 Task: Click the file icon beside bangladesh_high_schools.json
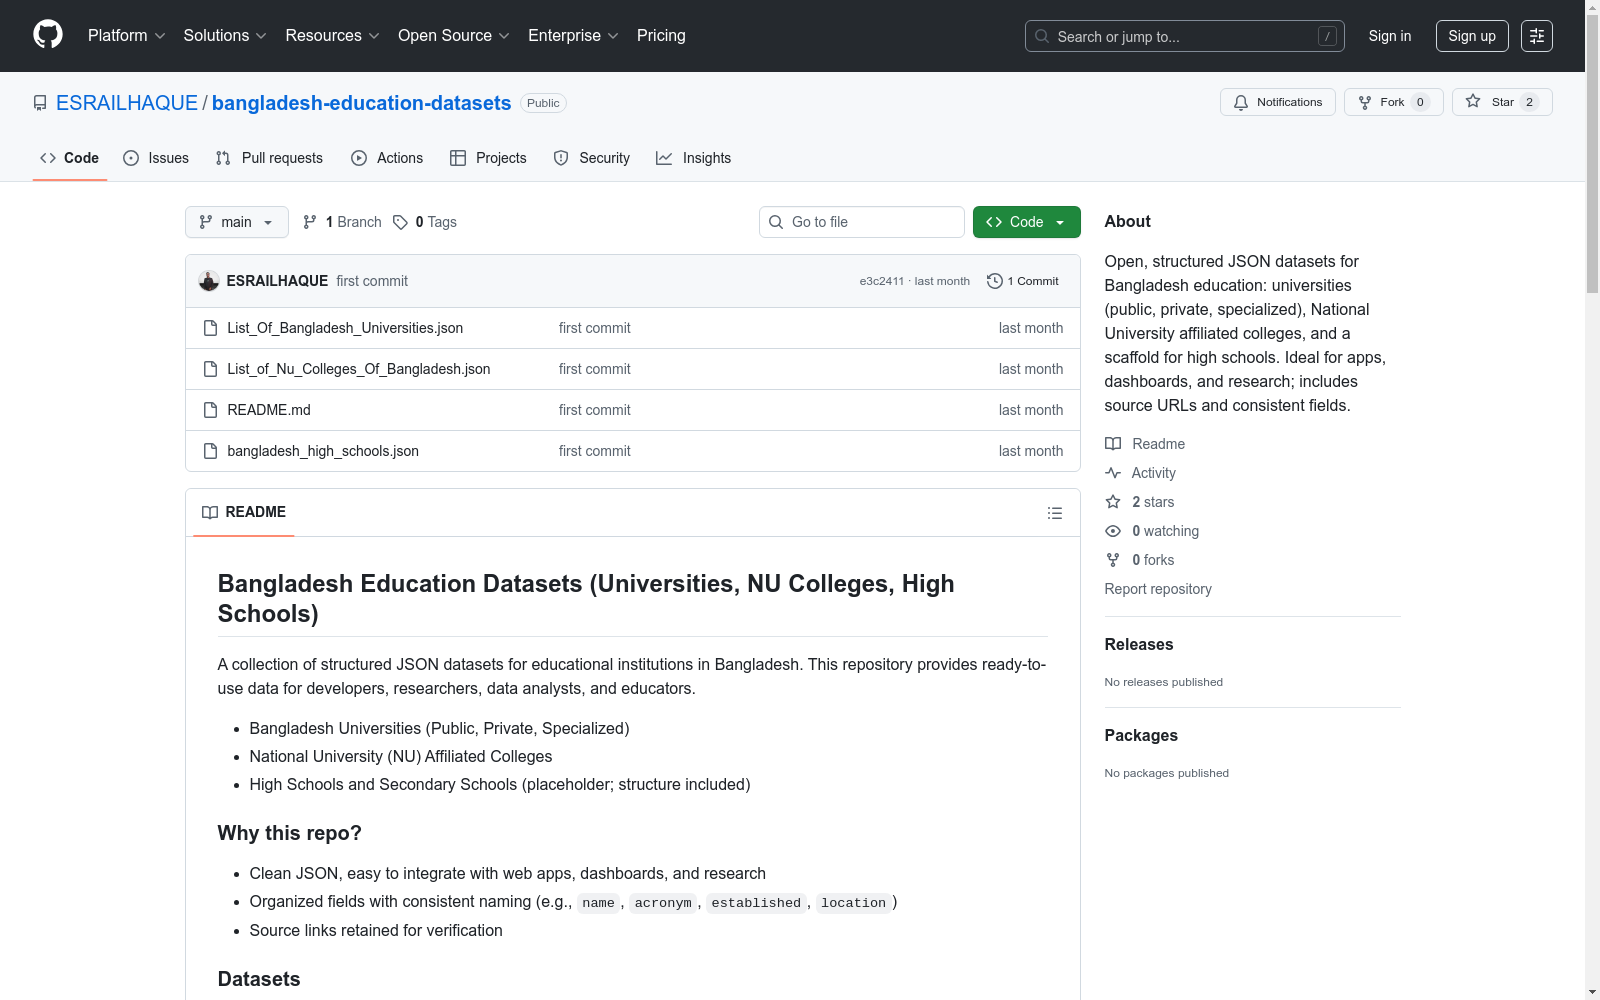(x=210, y=451)
